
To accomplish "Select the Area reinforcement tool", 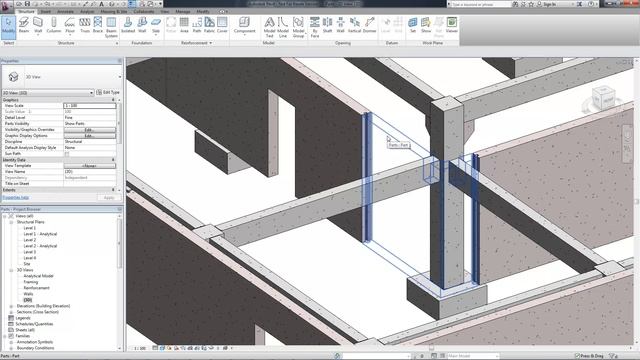I will point(184,25).
